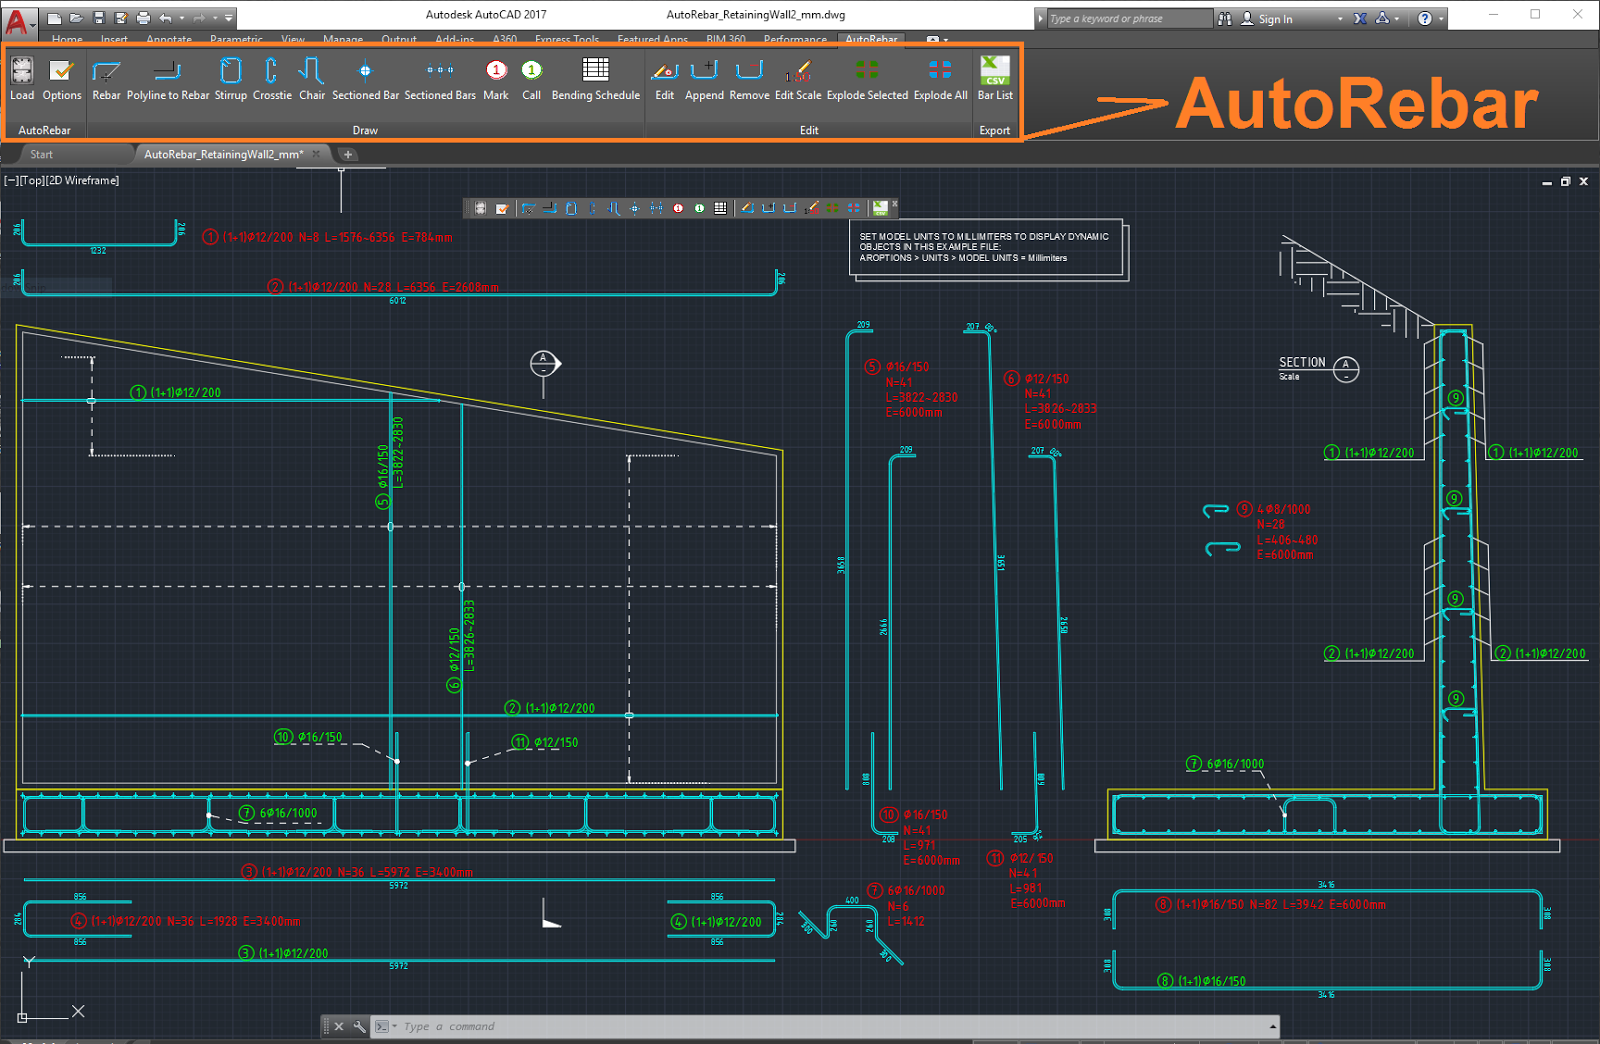1600x1044 pixels.
Task: Insert a Bending Schedule table
Action: point(595,78)
